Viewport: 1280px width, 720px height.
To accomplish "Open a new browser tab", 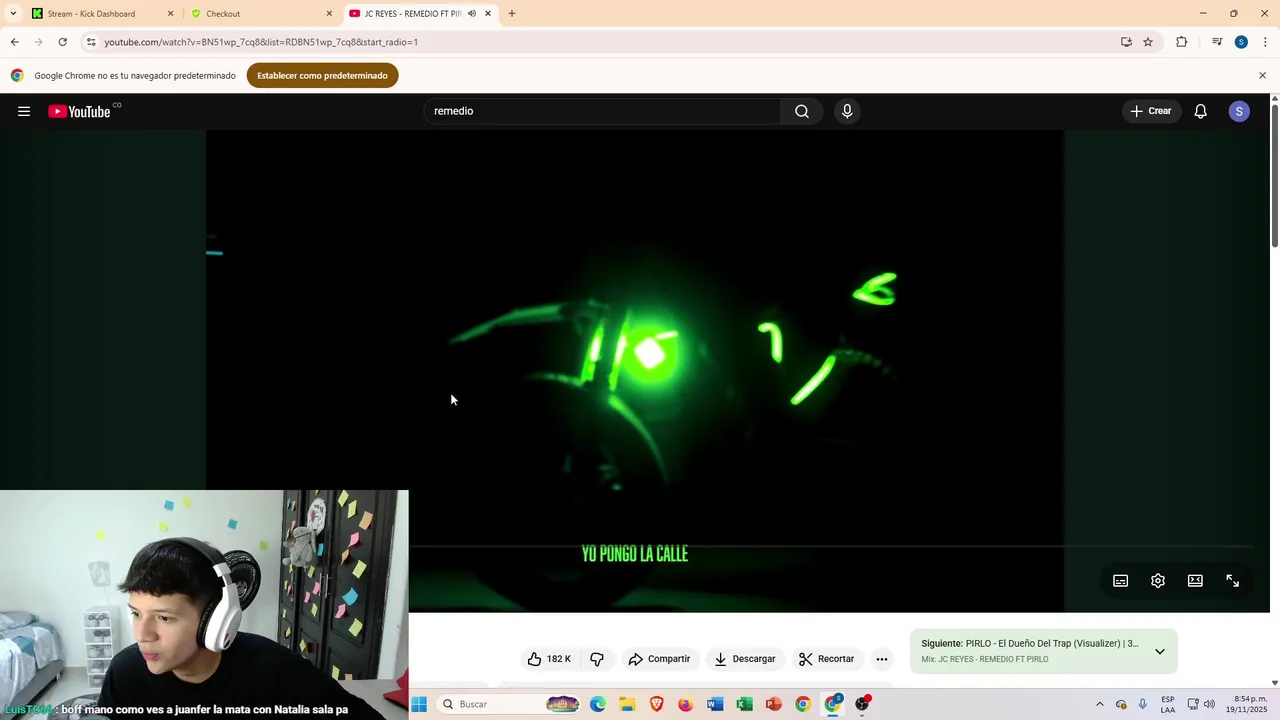I will tap(512, 14).
